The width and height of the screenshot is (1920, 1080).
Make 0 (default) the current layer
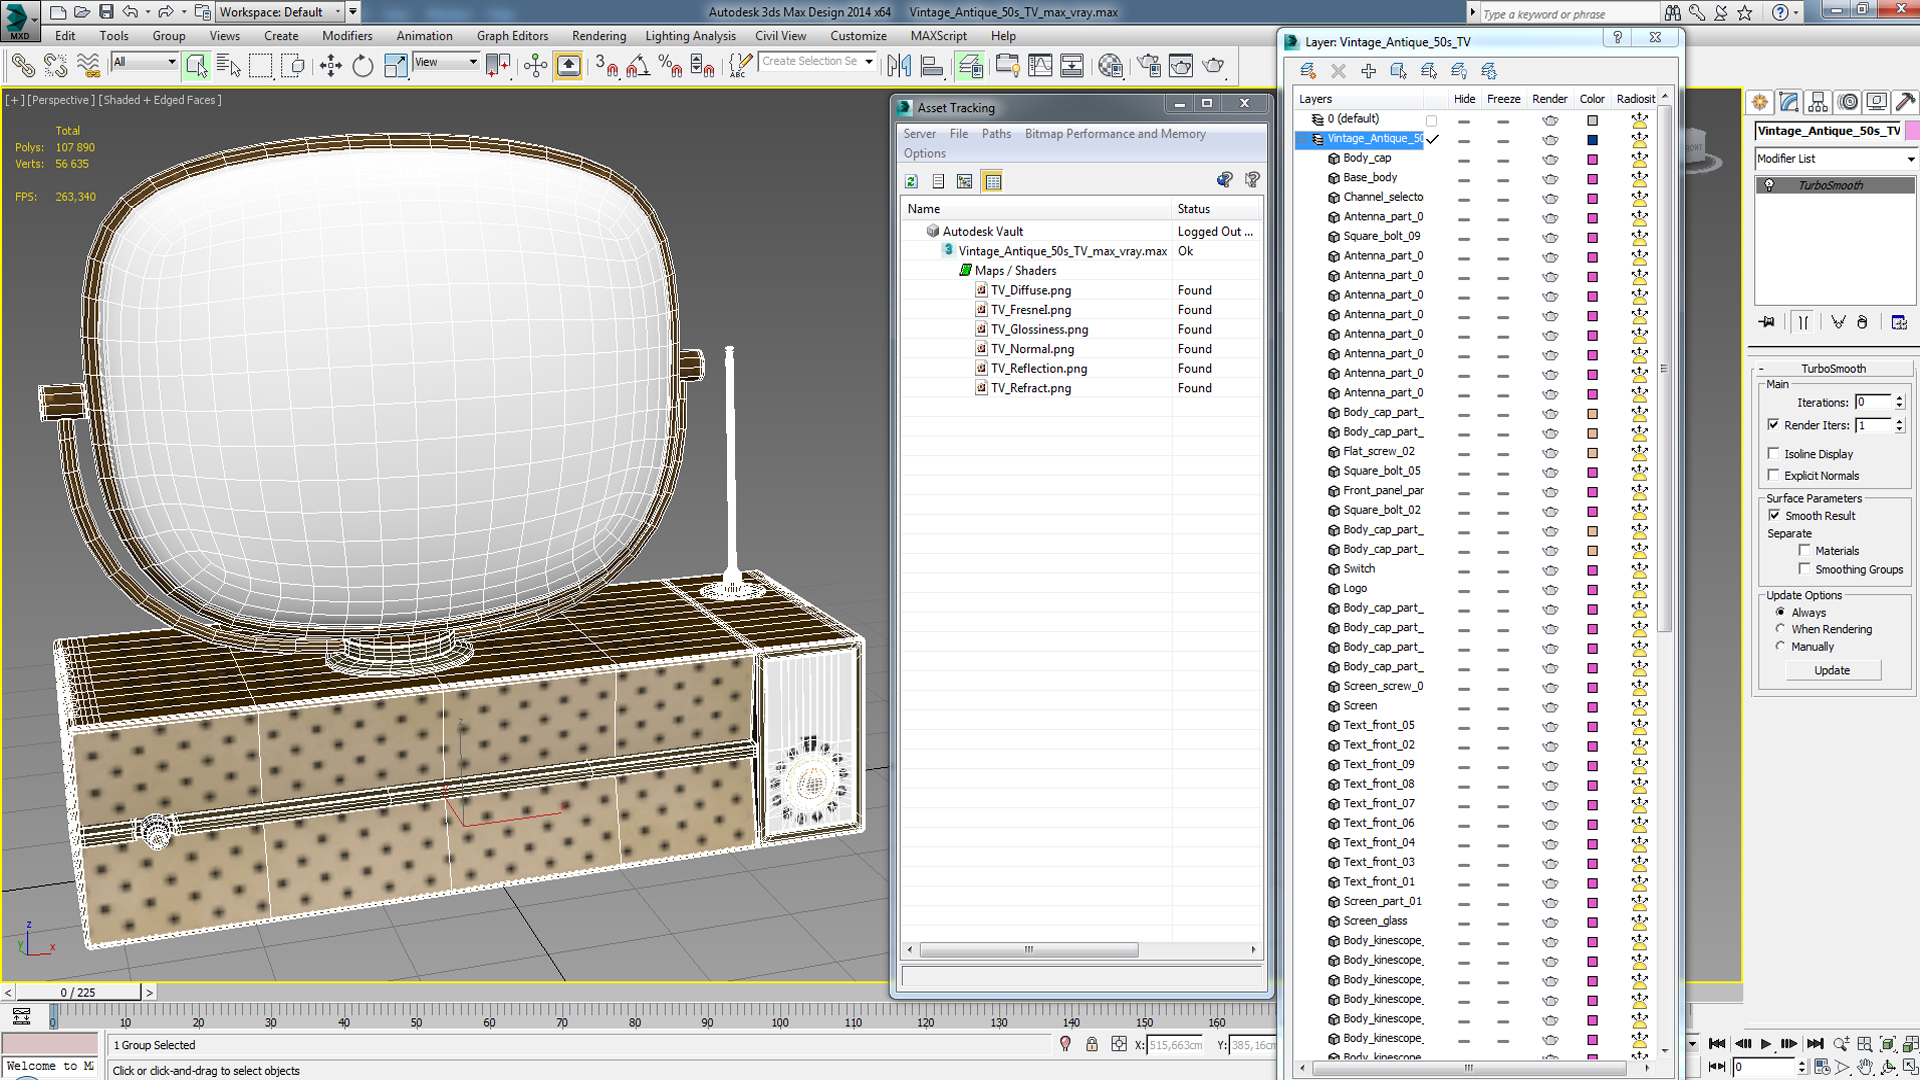[1432, 120]
